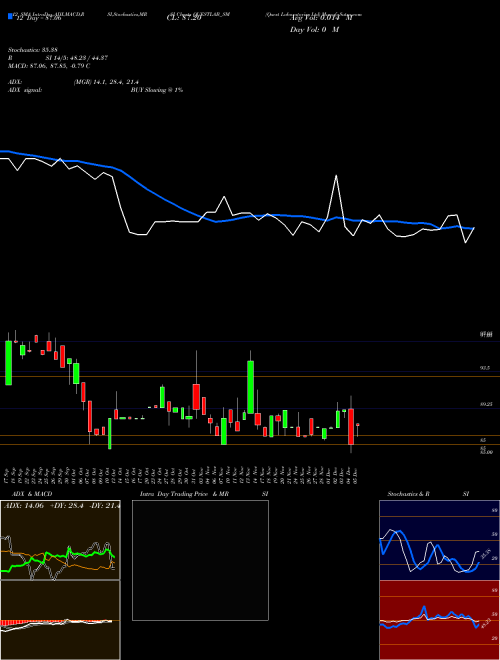Click the 'BUY Slowing @ 1%' ADX signal

157,90
